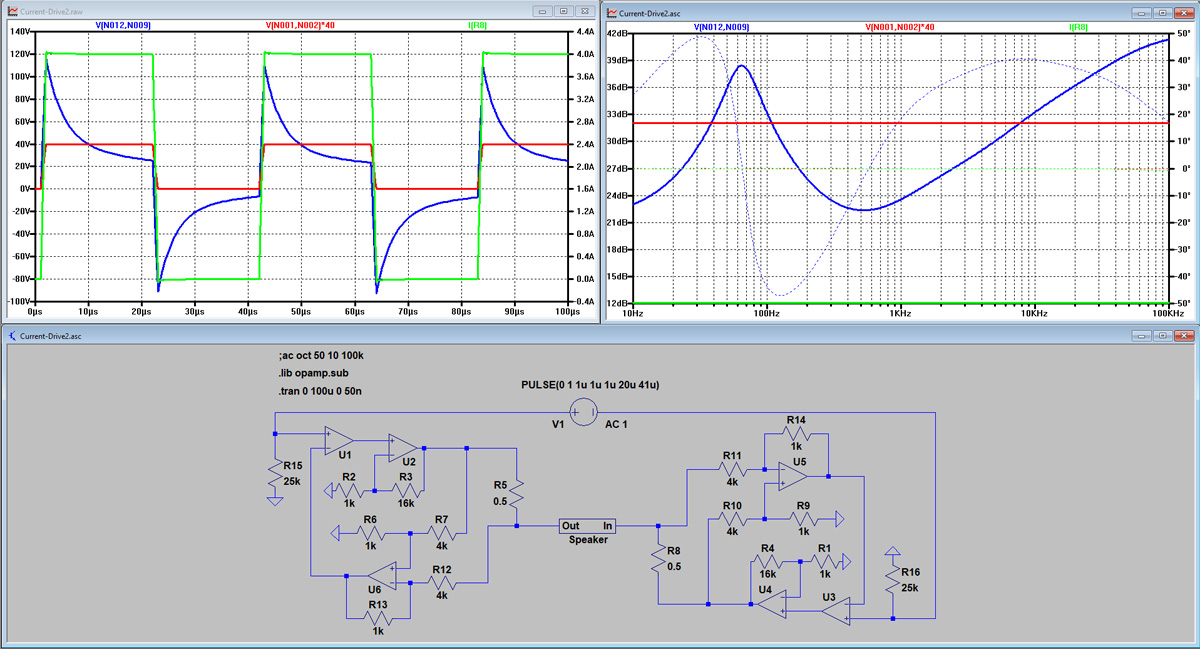Select resistor R1 (1k)

point(824,562)
